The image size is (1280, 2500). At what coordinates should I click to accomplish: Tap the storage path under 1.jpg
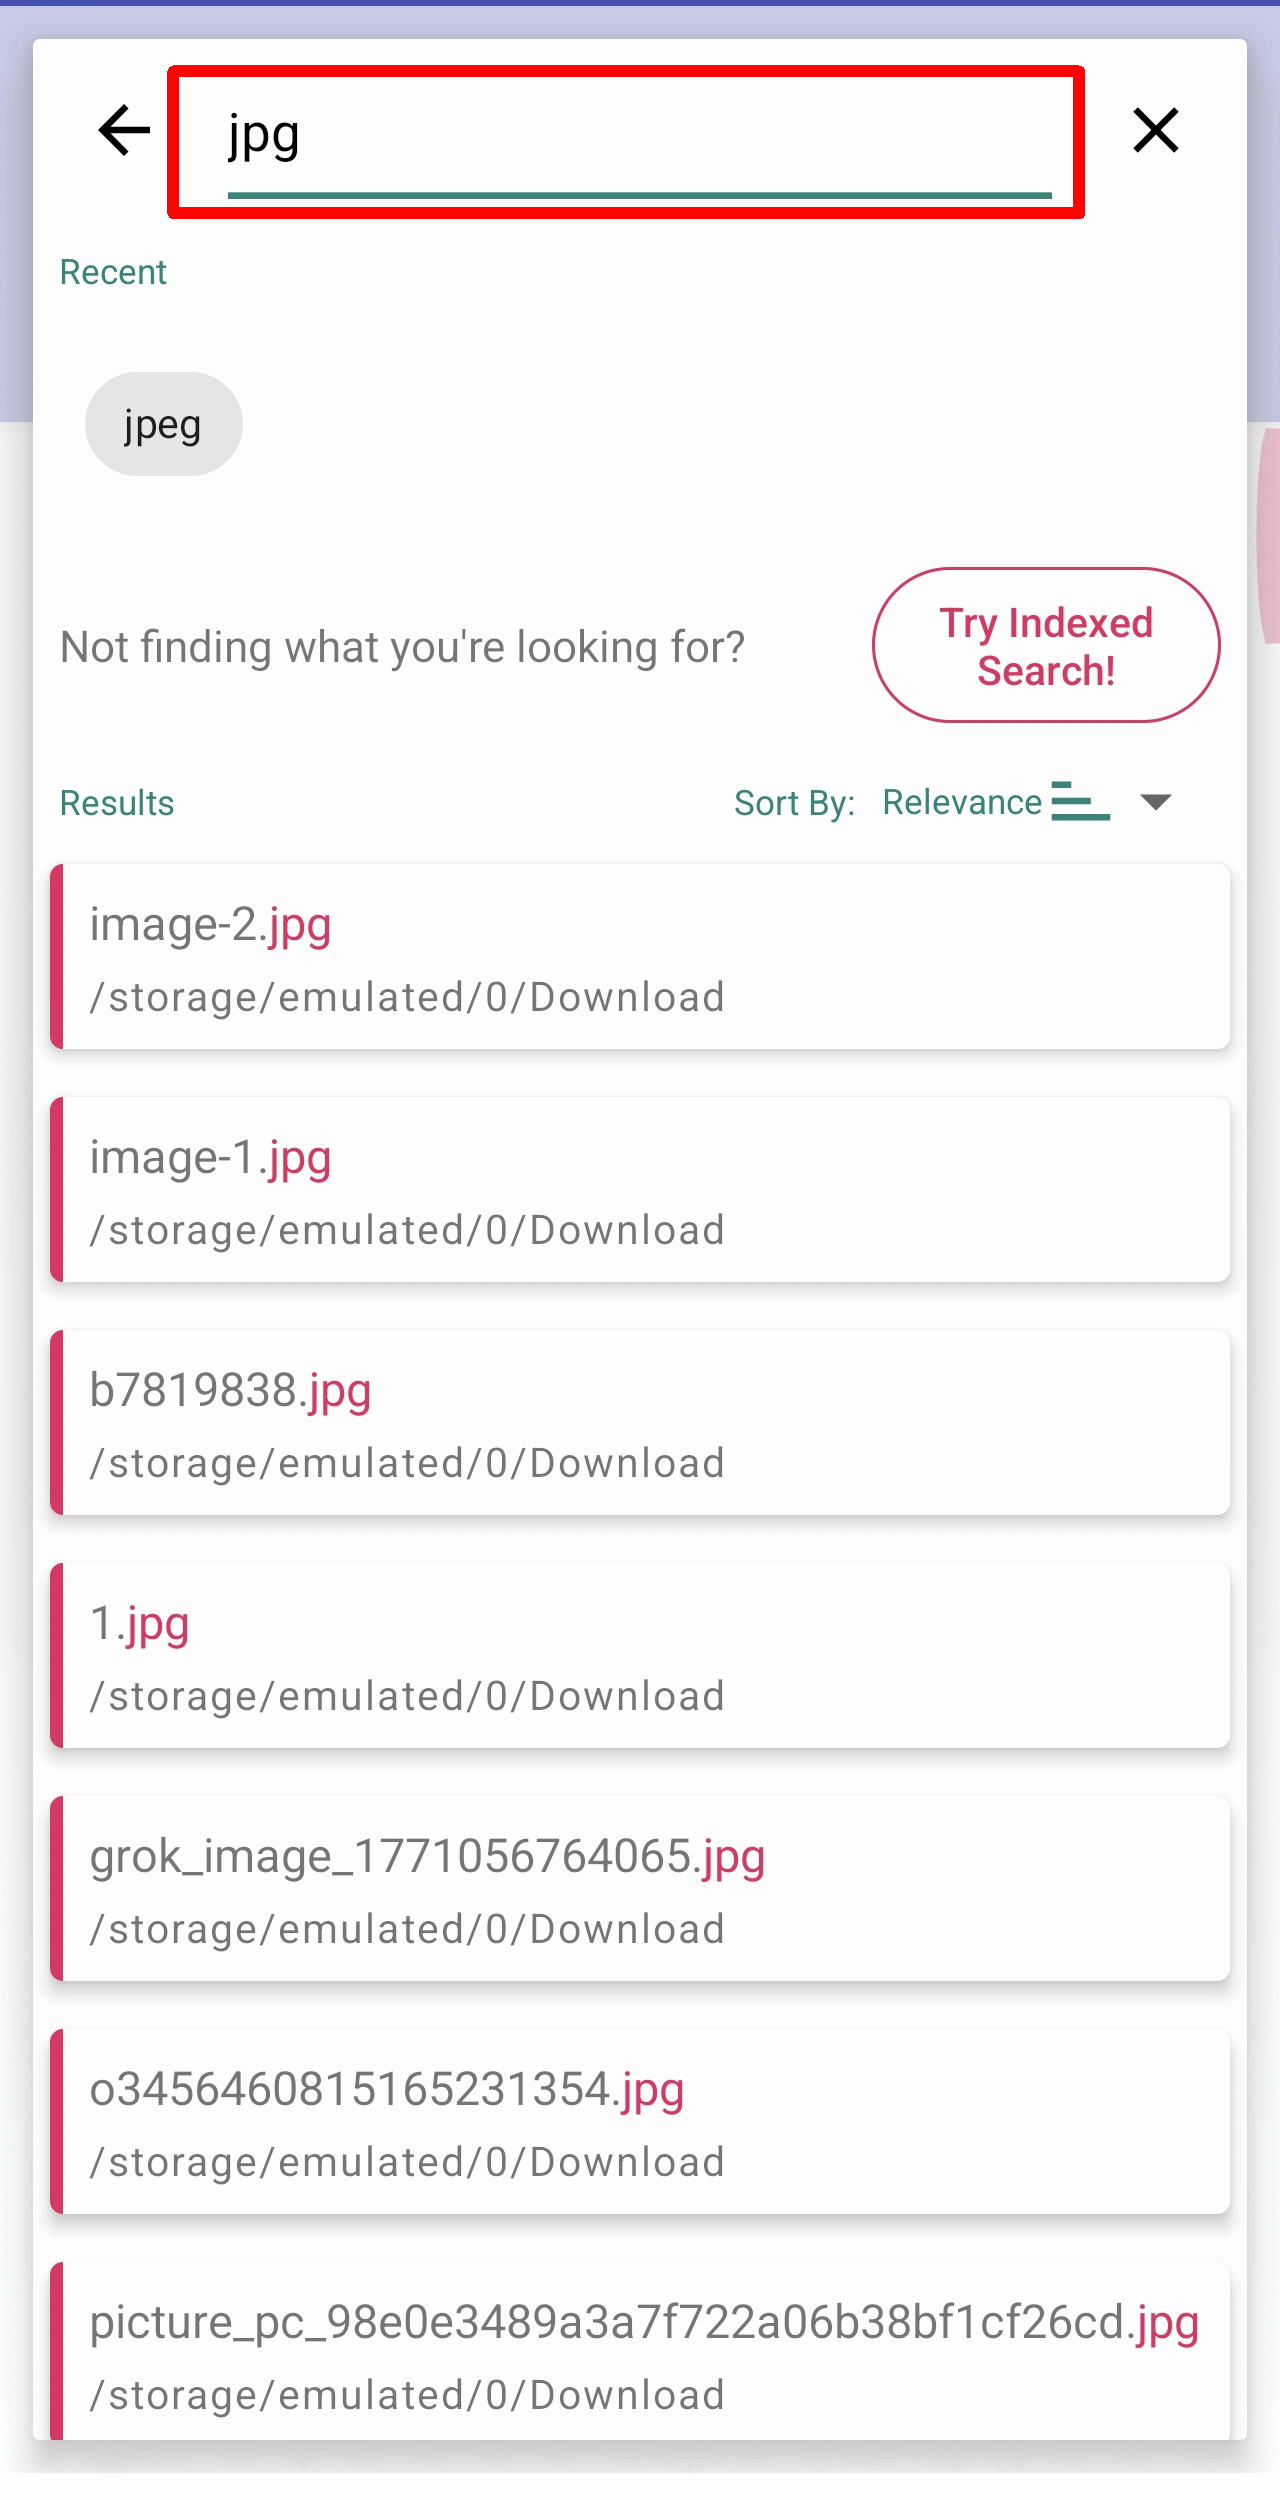[x=407, y=1697]
